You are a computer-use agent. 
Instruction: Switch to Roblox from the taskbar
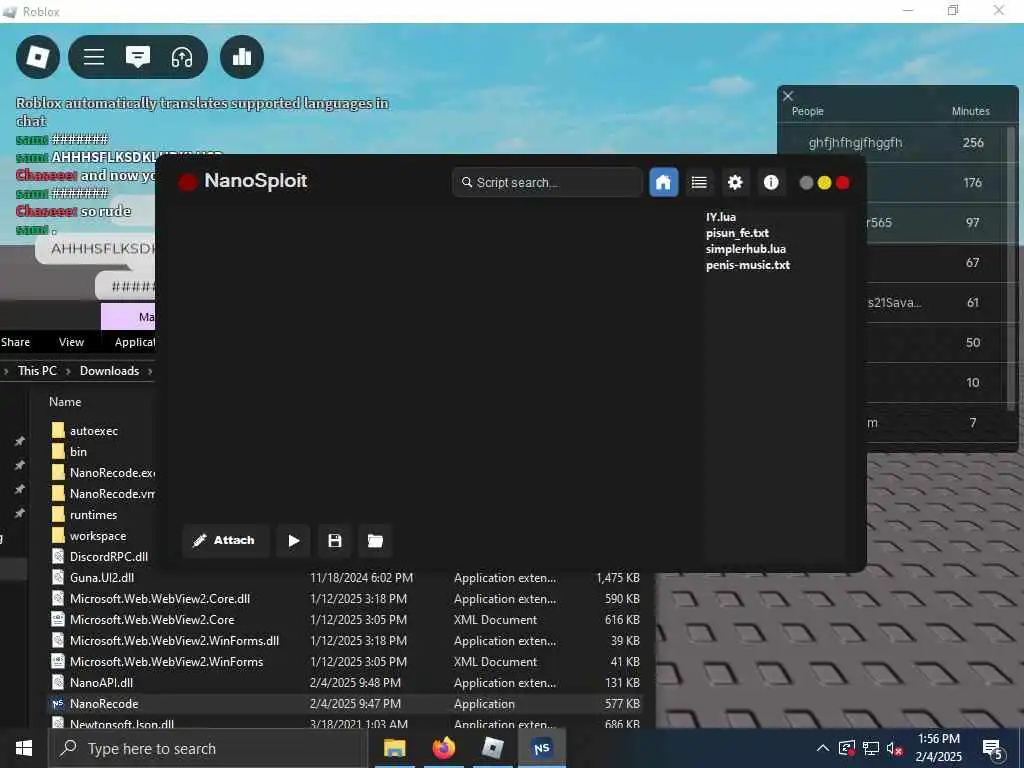492,748
